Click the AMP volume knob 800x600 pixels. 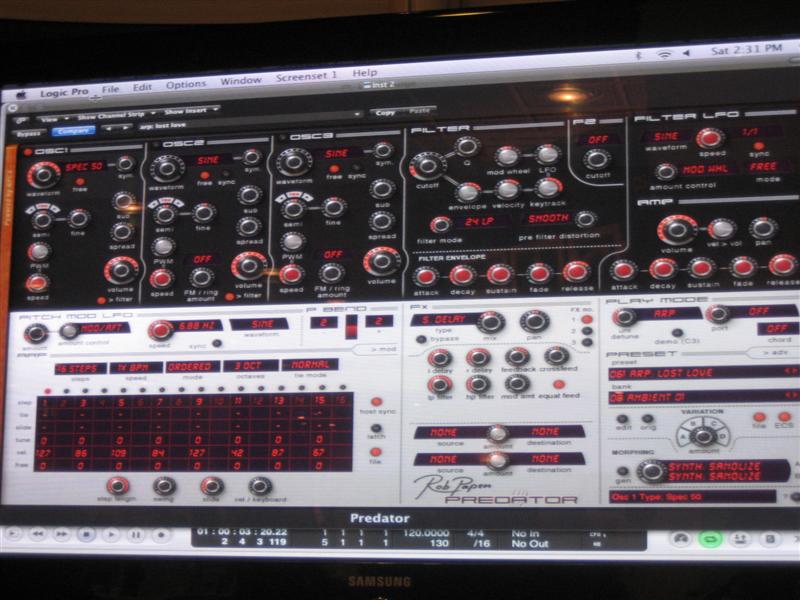(678, 230)
